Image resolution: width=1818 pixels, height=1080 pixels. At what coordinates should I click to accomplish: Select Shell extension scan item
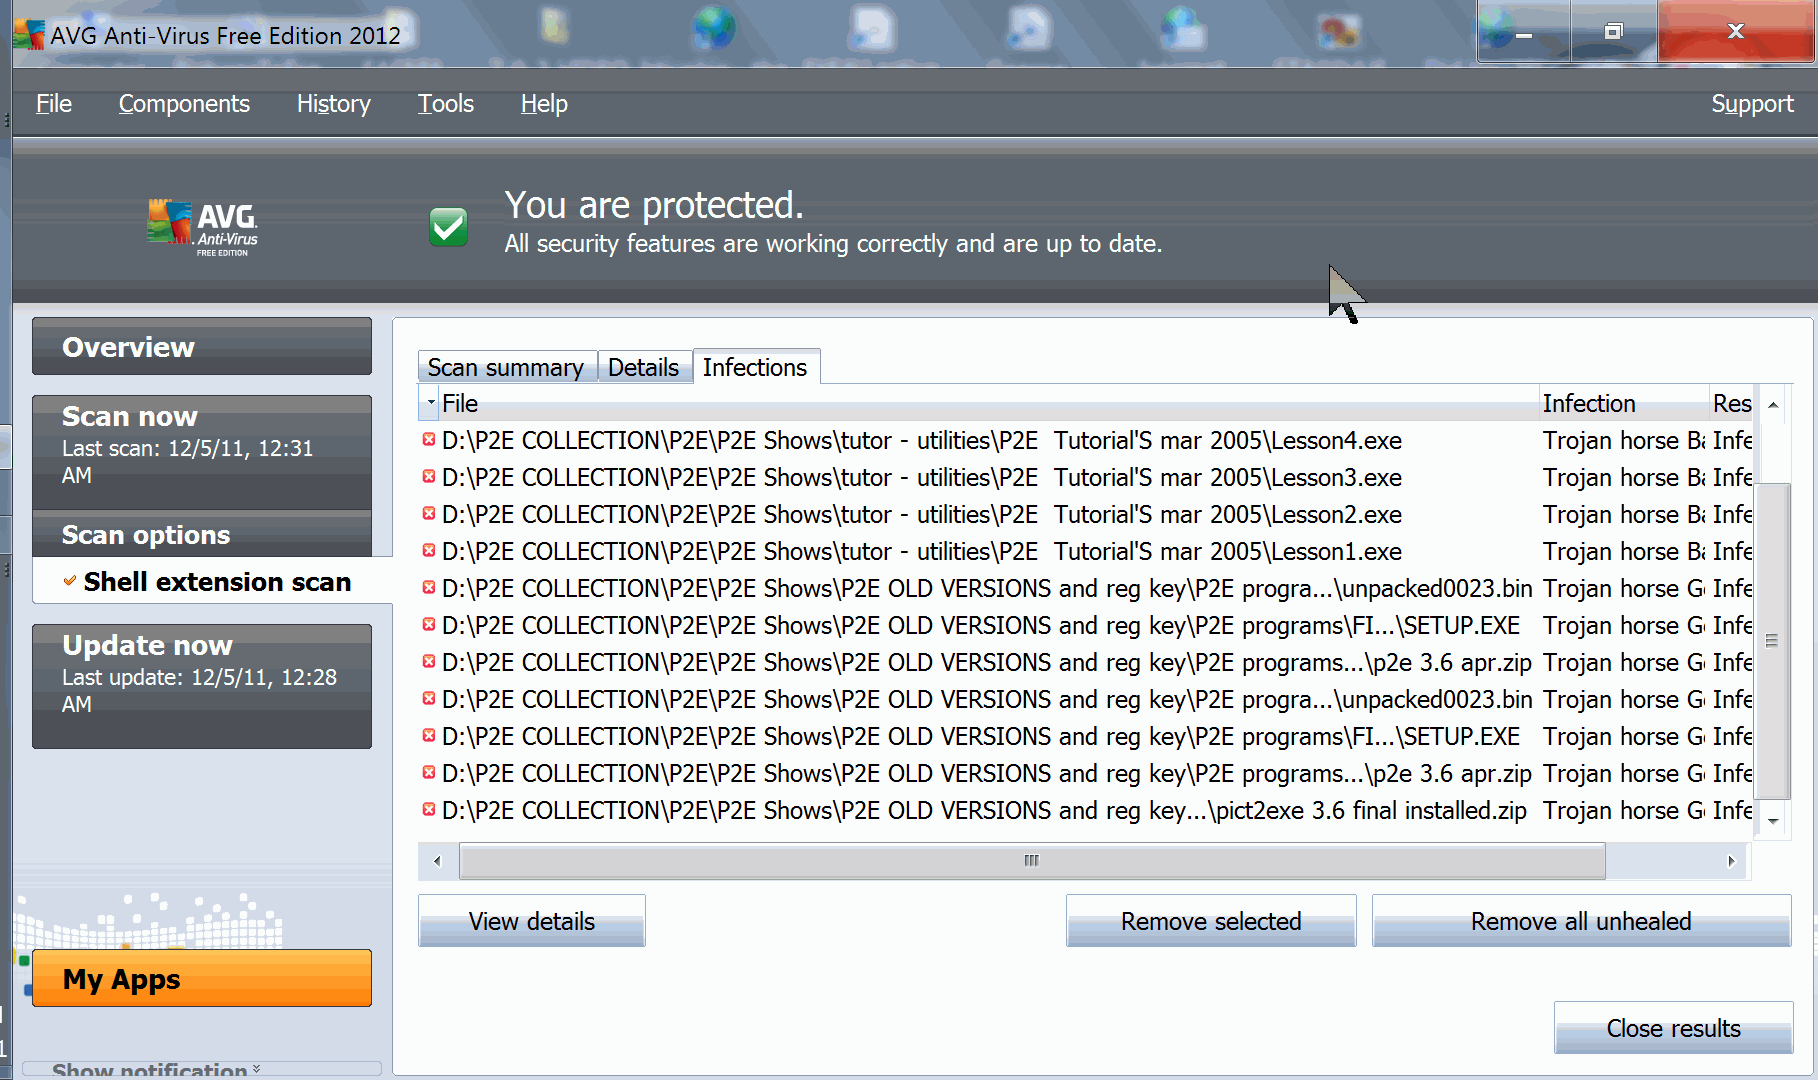214,581
